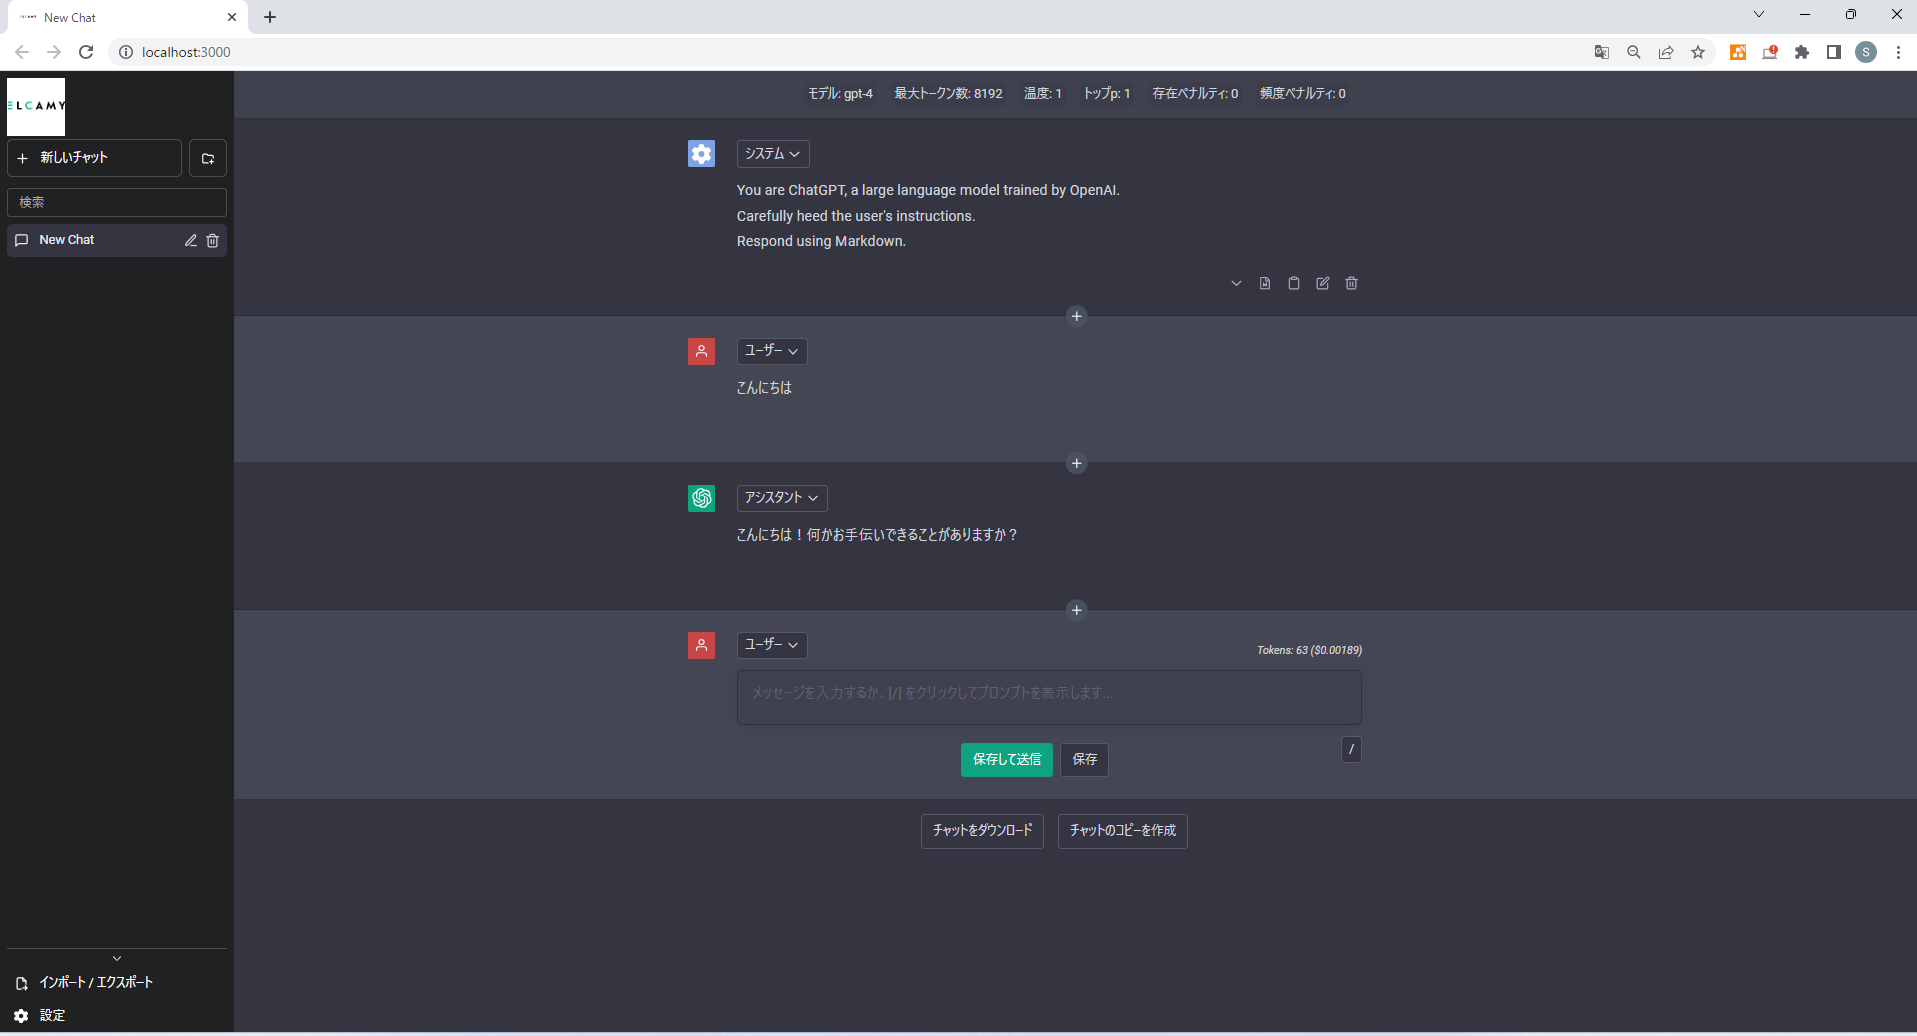Click the new folder icon in sidebar

pyautogui.click(x=208, y=158)
